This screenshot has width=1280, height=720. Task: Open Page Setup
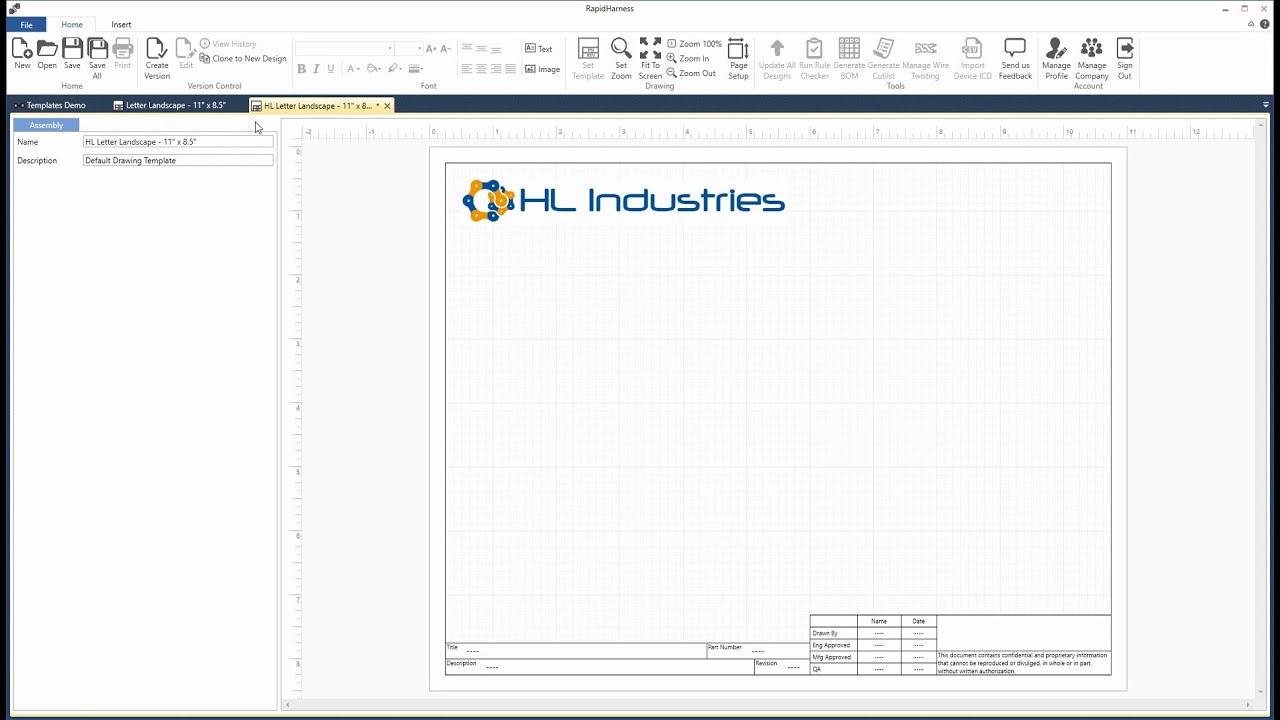point(738,58)
